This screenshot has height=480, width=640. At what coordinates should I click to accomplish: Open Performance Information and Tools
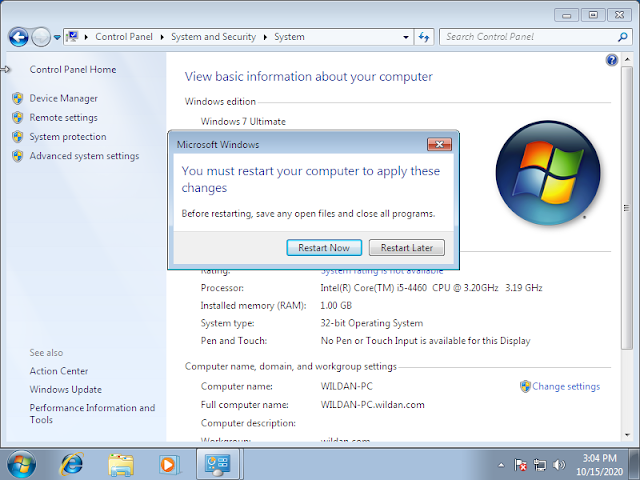tap(92, 413)
